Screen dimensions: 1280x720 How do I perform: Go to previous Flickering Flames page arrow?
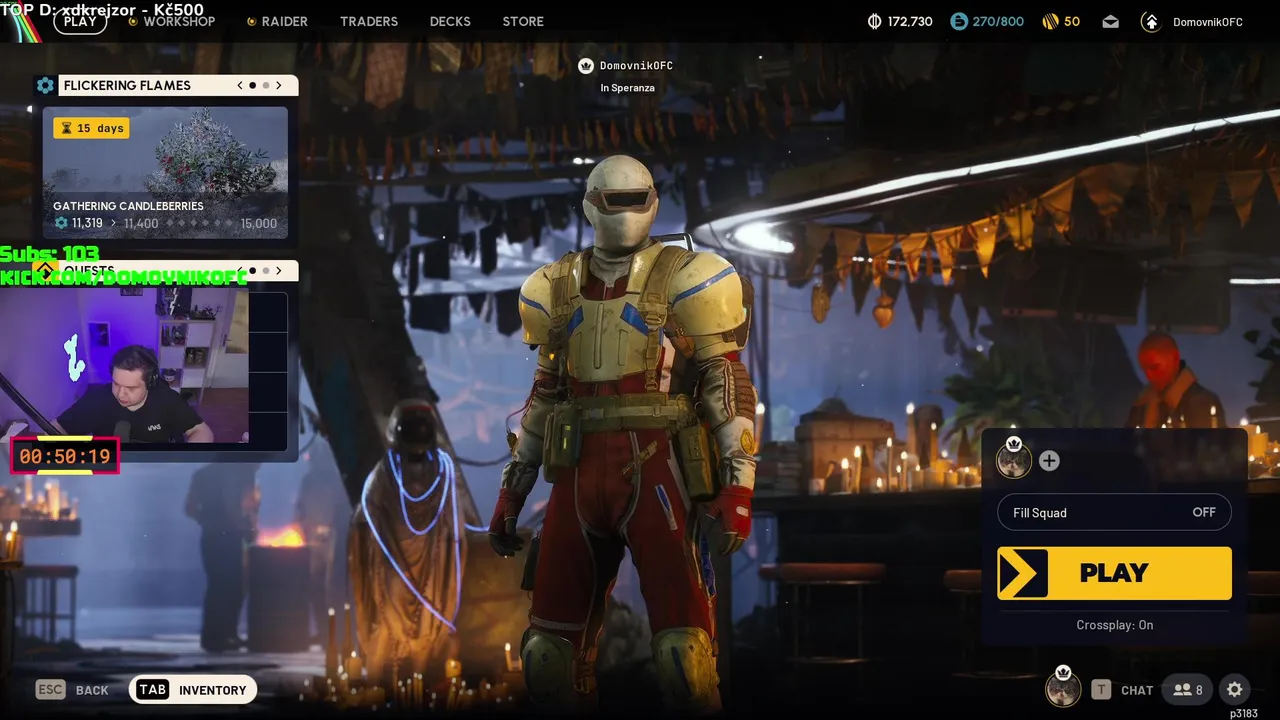(240, 85)
